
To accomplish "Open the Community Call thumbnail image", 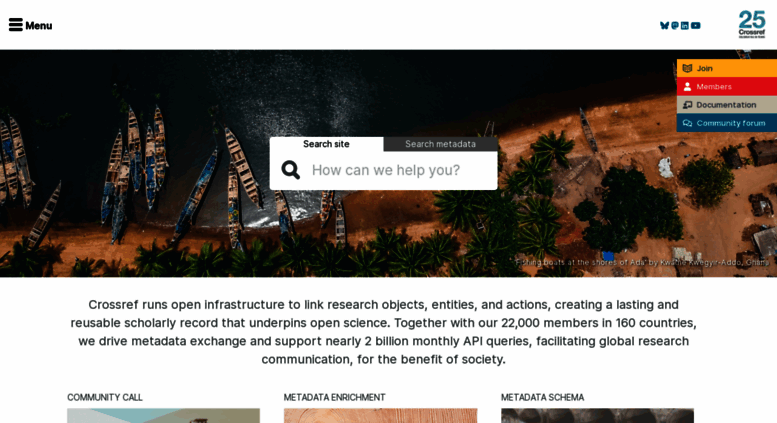I will 164,416.
